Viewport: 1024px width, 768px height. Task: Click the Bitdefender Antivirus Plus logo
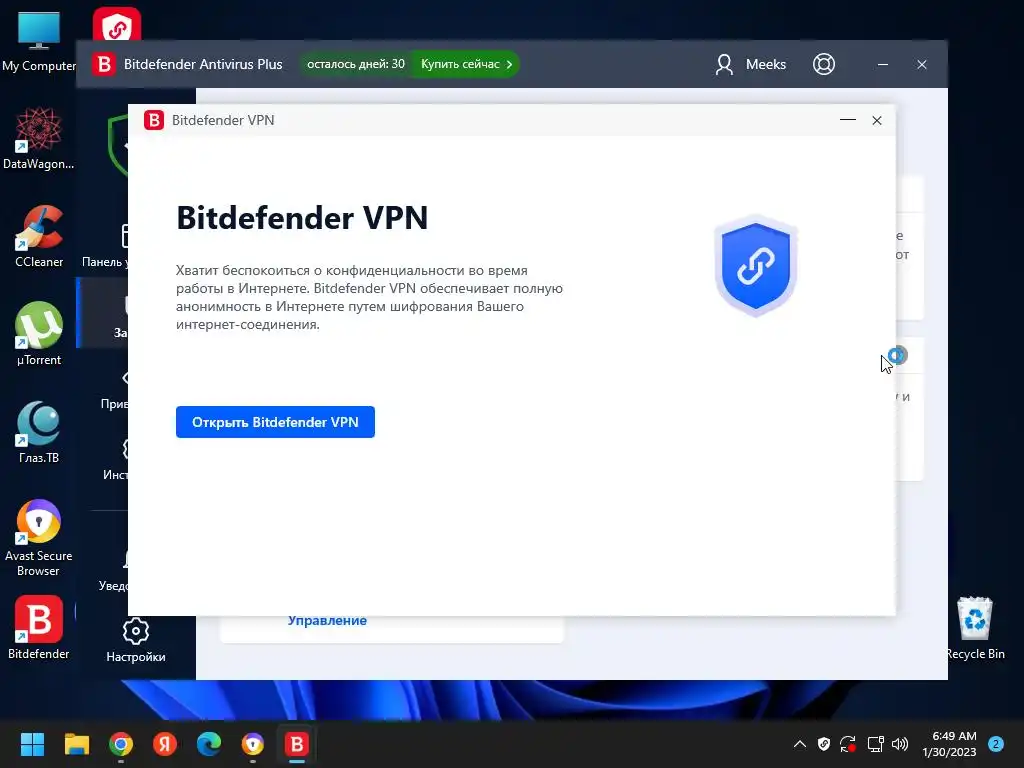point(103,64)
